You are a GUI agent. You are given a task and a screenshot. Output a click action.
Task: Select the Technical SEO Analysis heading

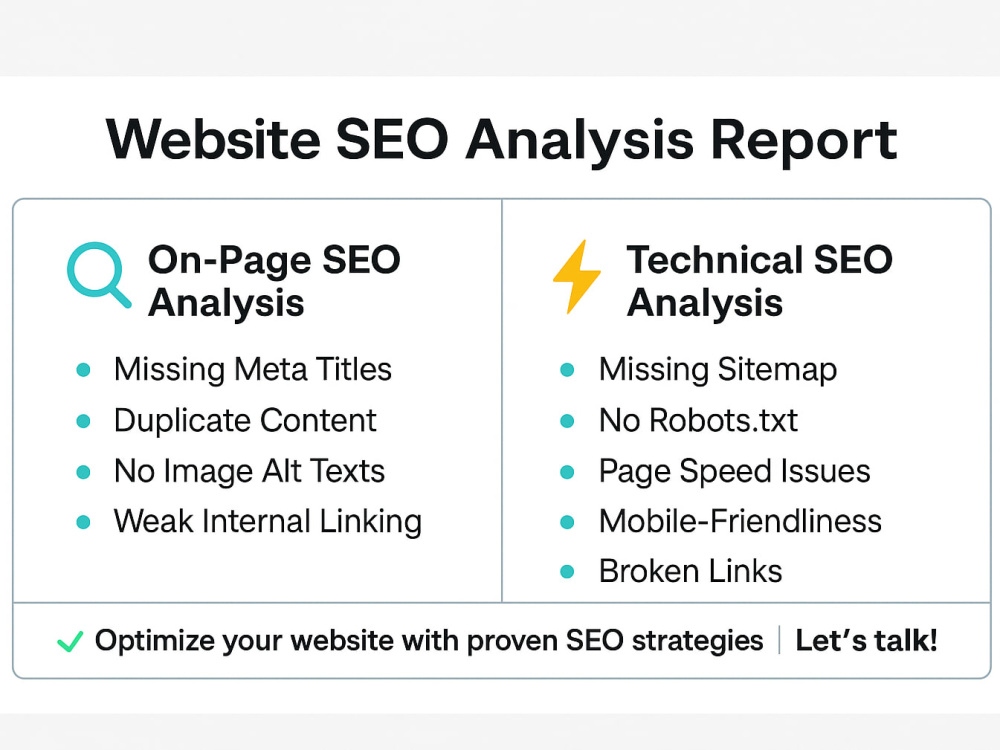759,281
